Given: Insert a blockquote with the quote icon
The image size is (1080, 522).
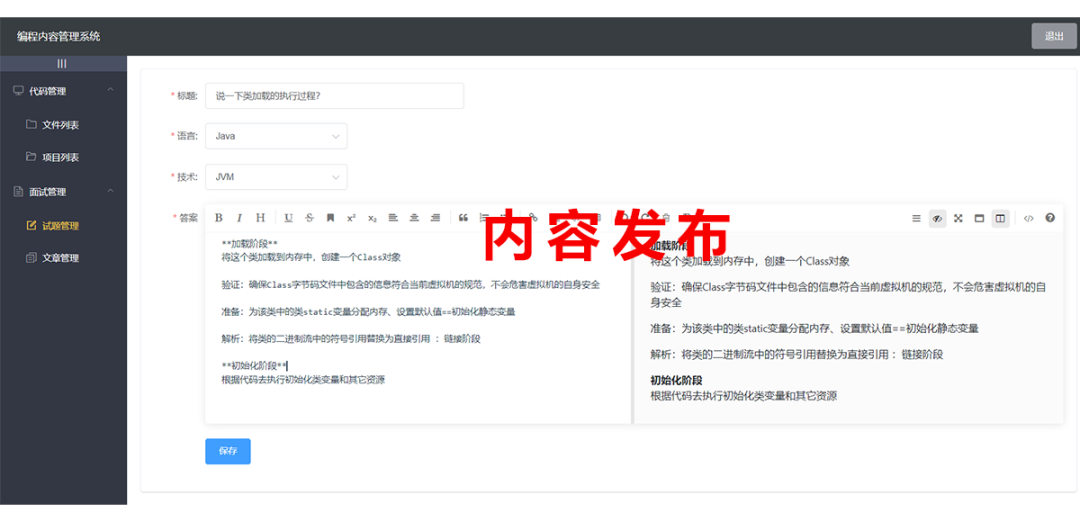Looking at the screenshot, I should click(x=463, y=218).
